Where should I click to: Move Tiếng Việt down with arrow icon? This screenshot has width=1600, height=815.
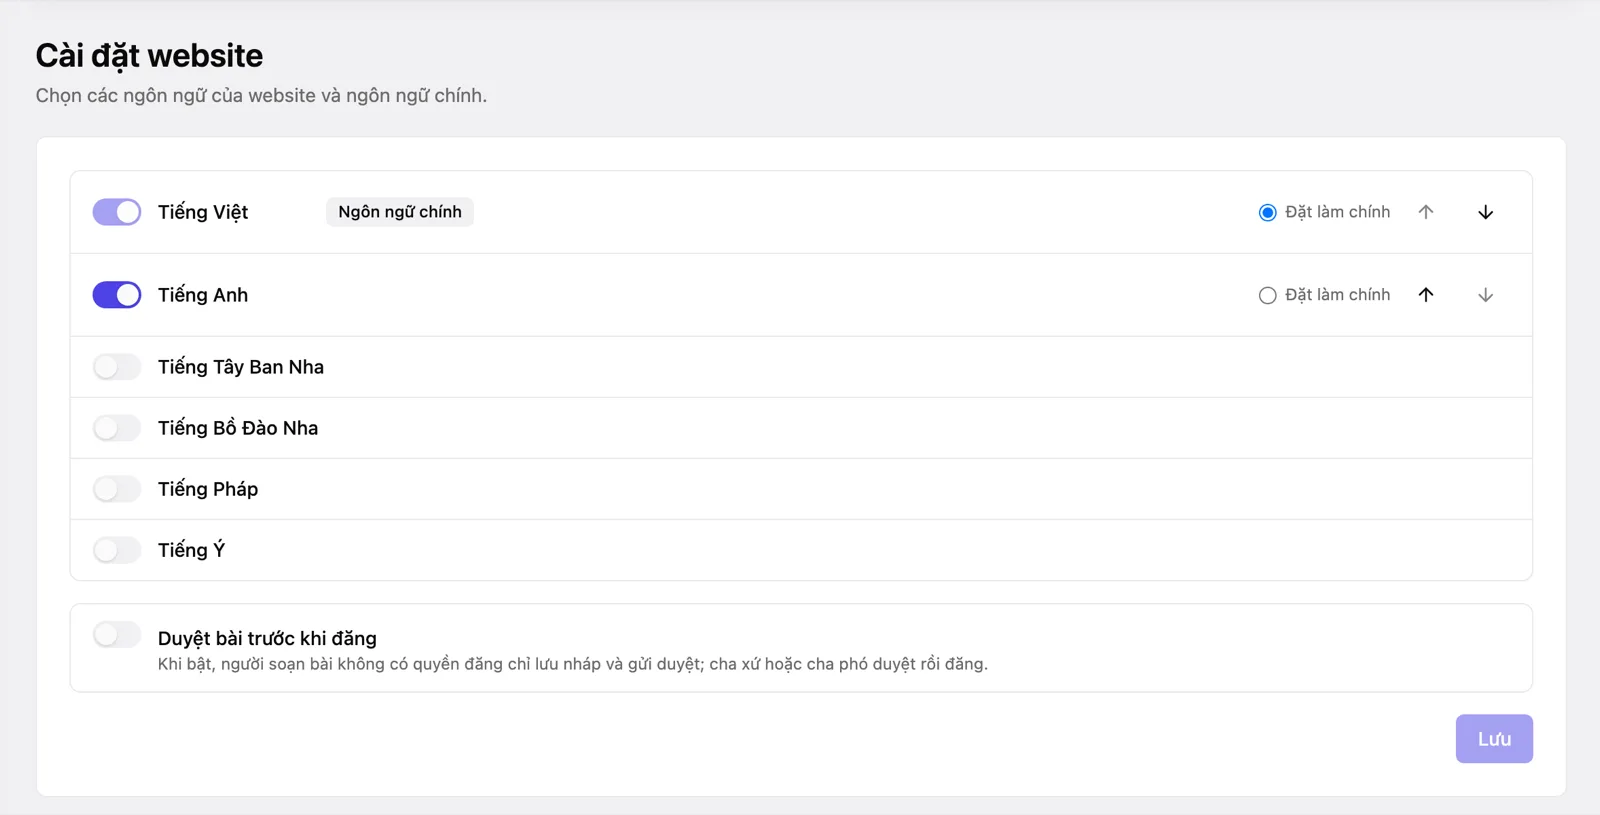click(x=1485, y=212)
